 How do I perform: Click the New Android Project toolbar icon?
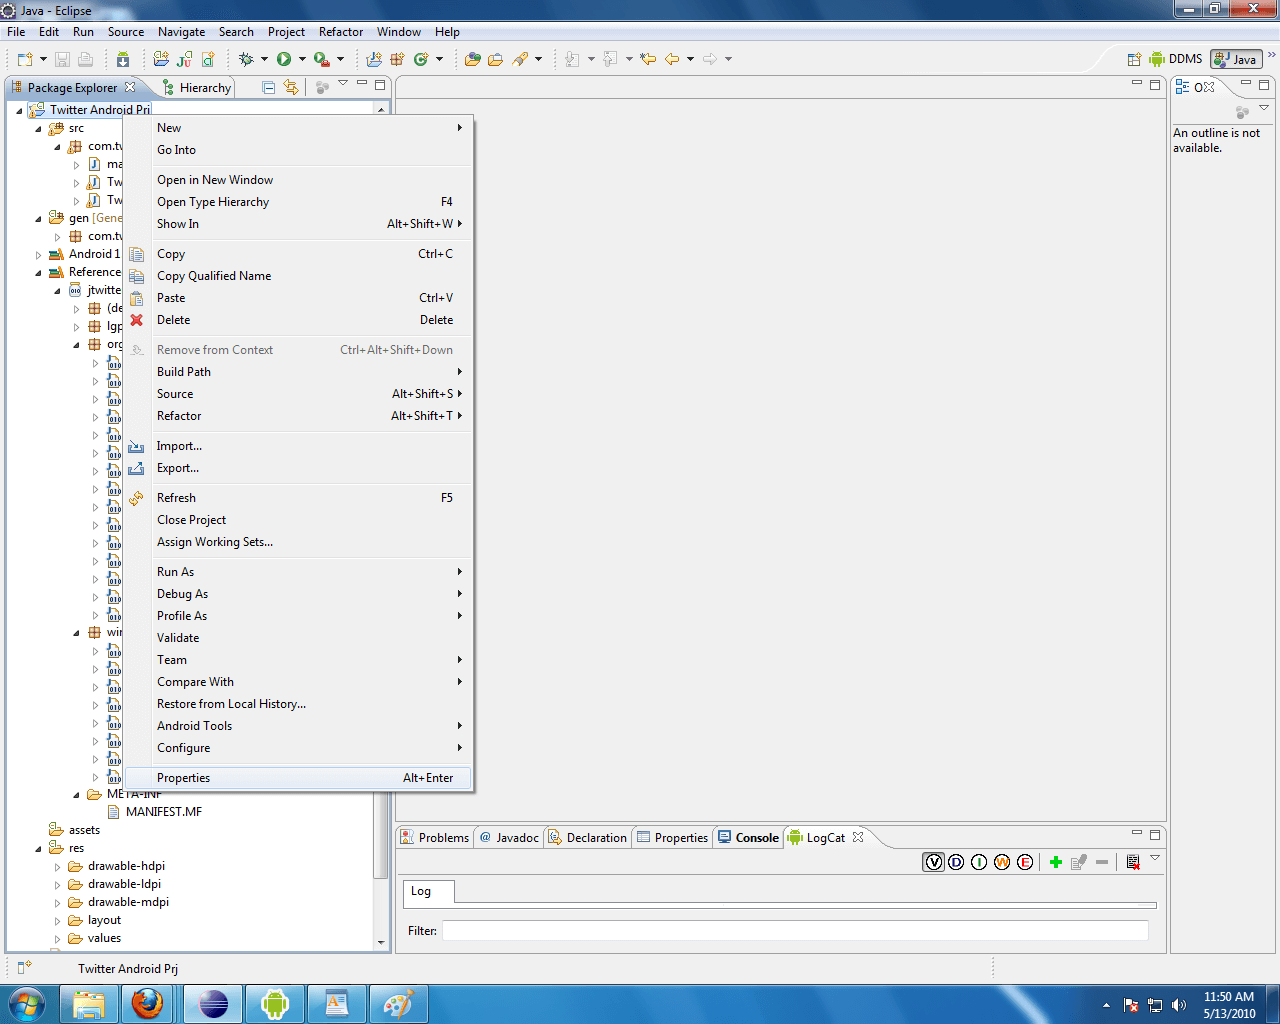pyautogui.click(x=161, y=59)
